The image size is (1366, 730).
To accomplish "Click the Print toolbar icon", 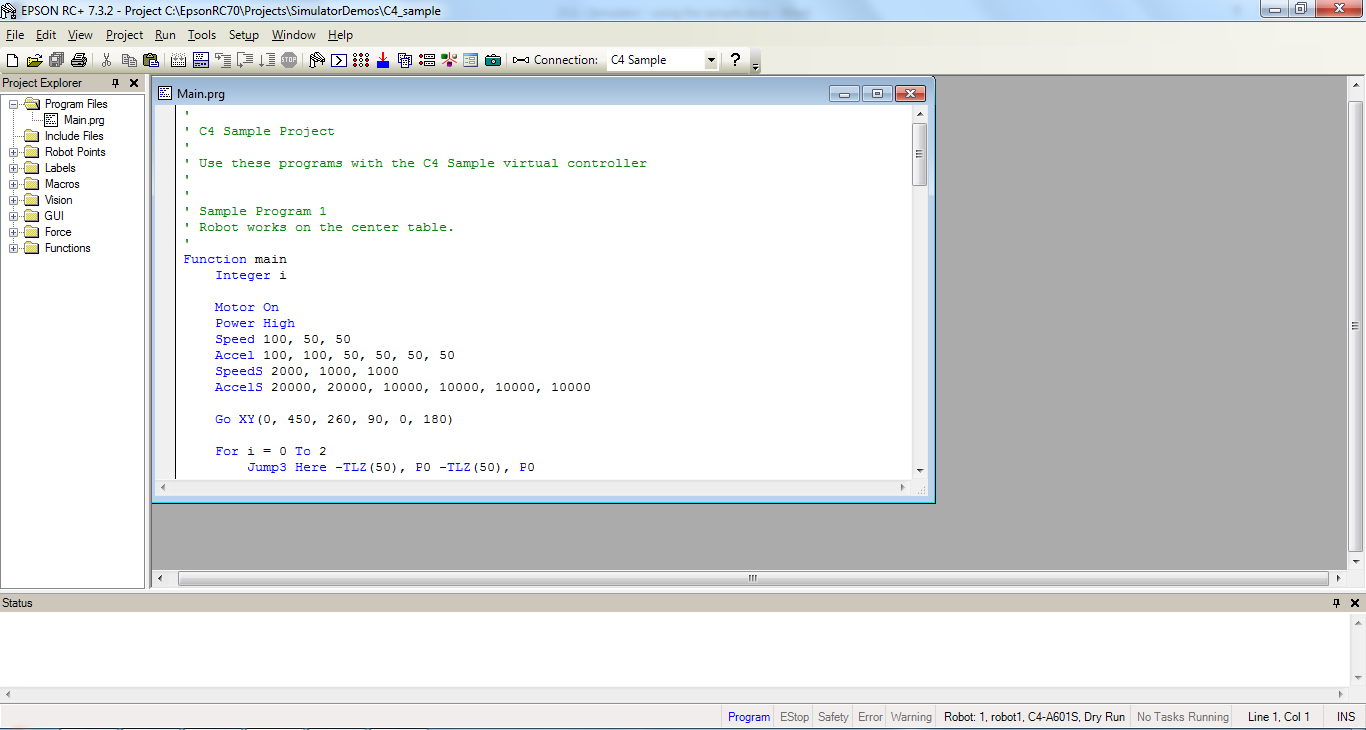I will pos(77,60).
